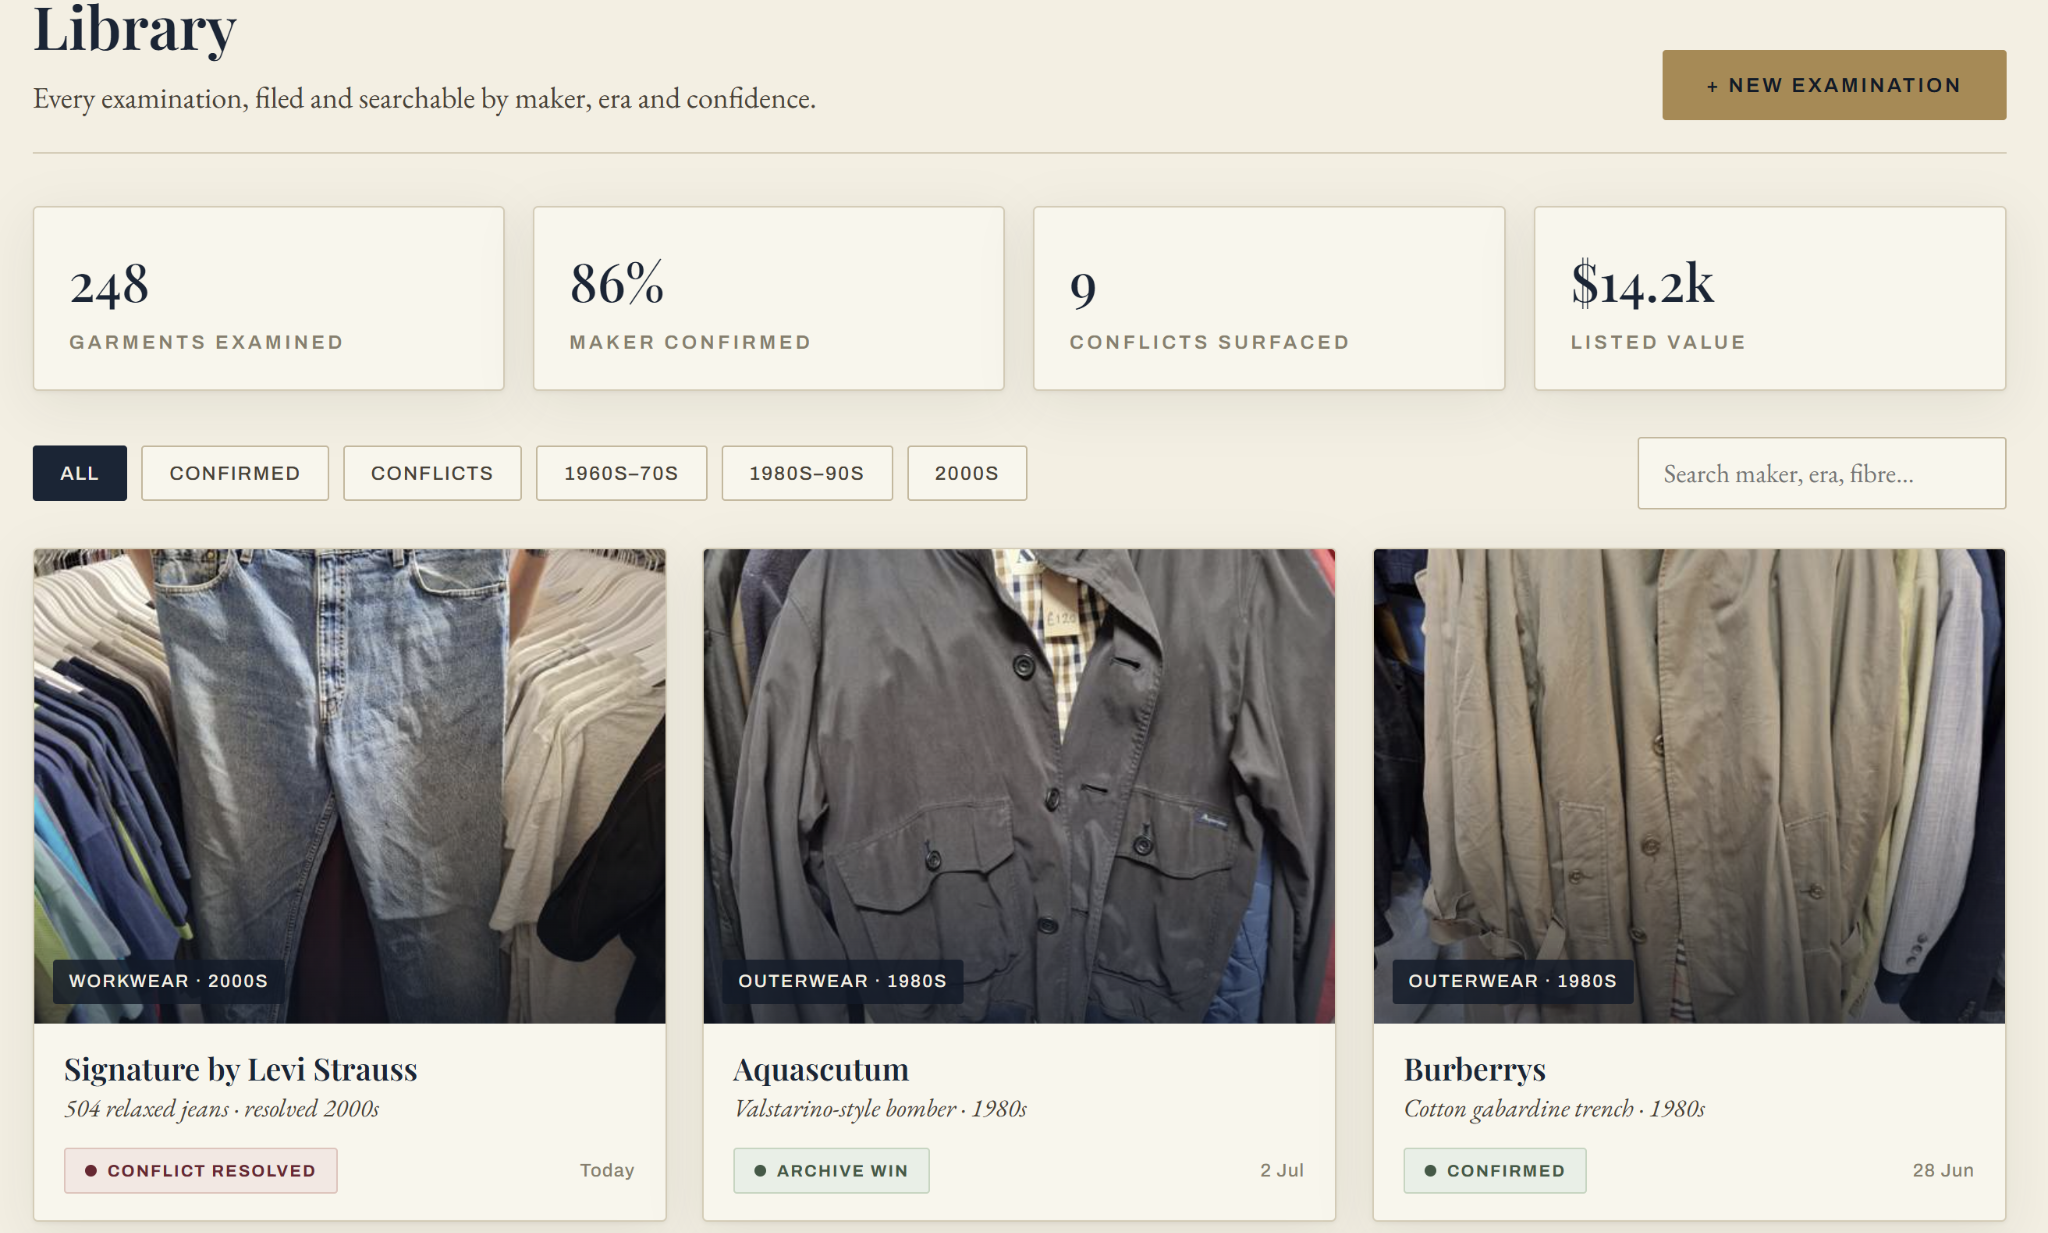Click the 'Today' date on Levi card
This screenshot has width=2048, height=1233.
click(607, 1170)
